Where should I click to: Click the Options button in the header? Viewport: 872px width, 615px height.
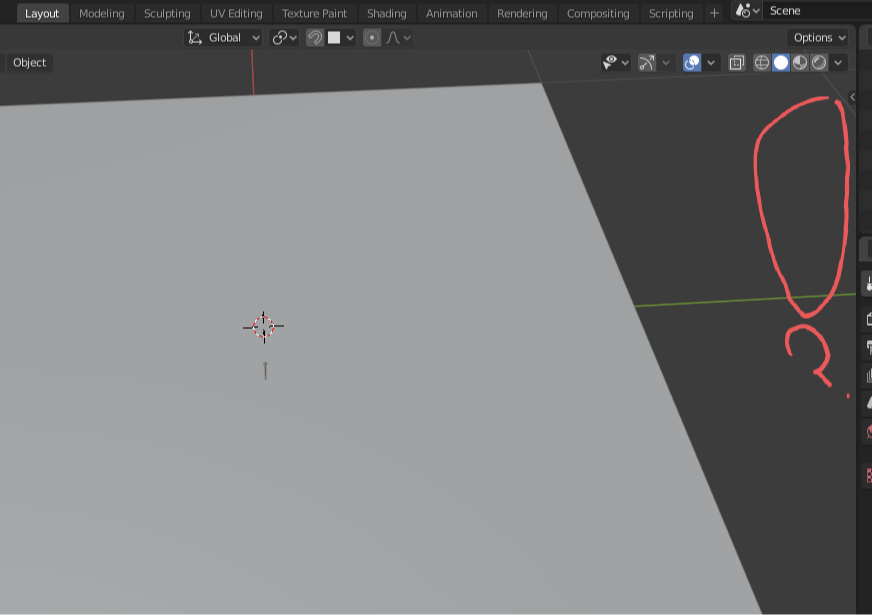[817, 37]
